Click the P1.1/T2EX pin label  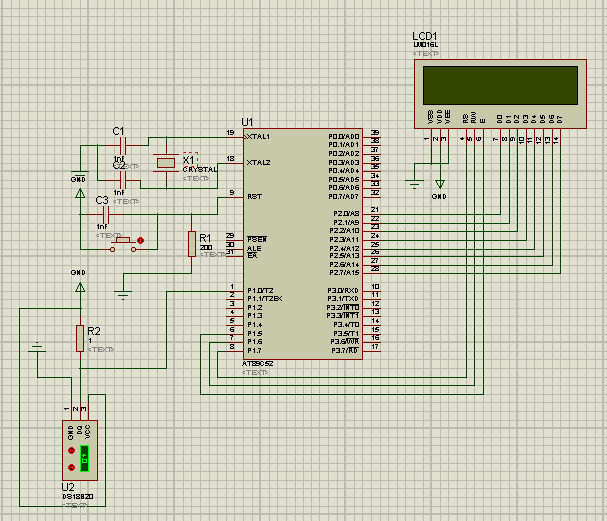265,299
